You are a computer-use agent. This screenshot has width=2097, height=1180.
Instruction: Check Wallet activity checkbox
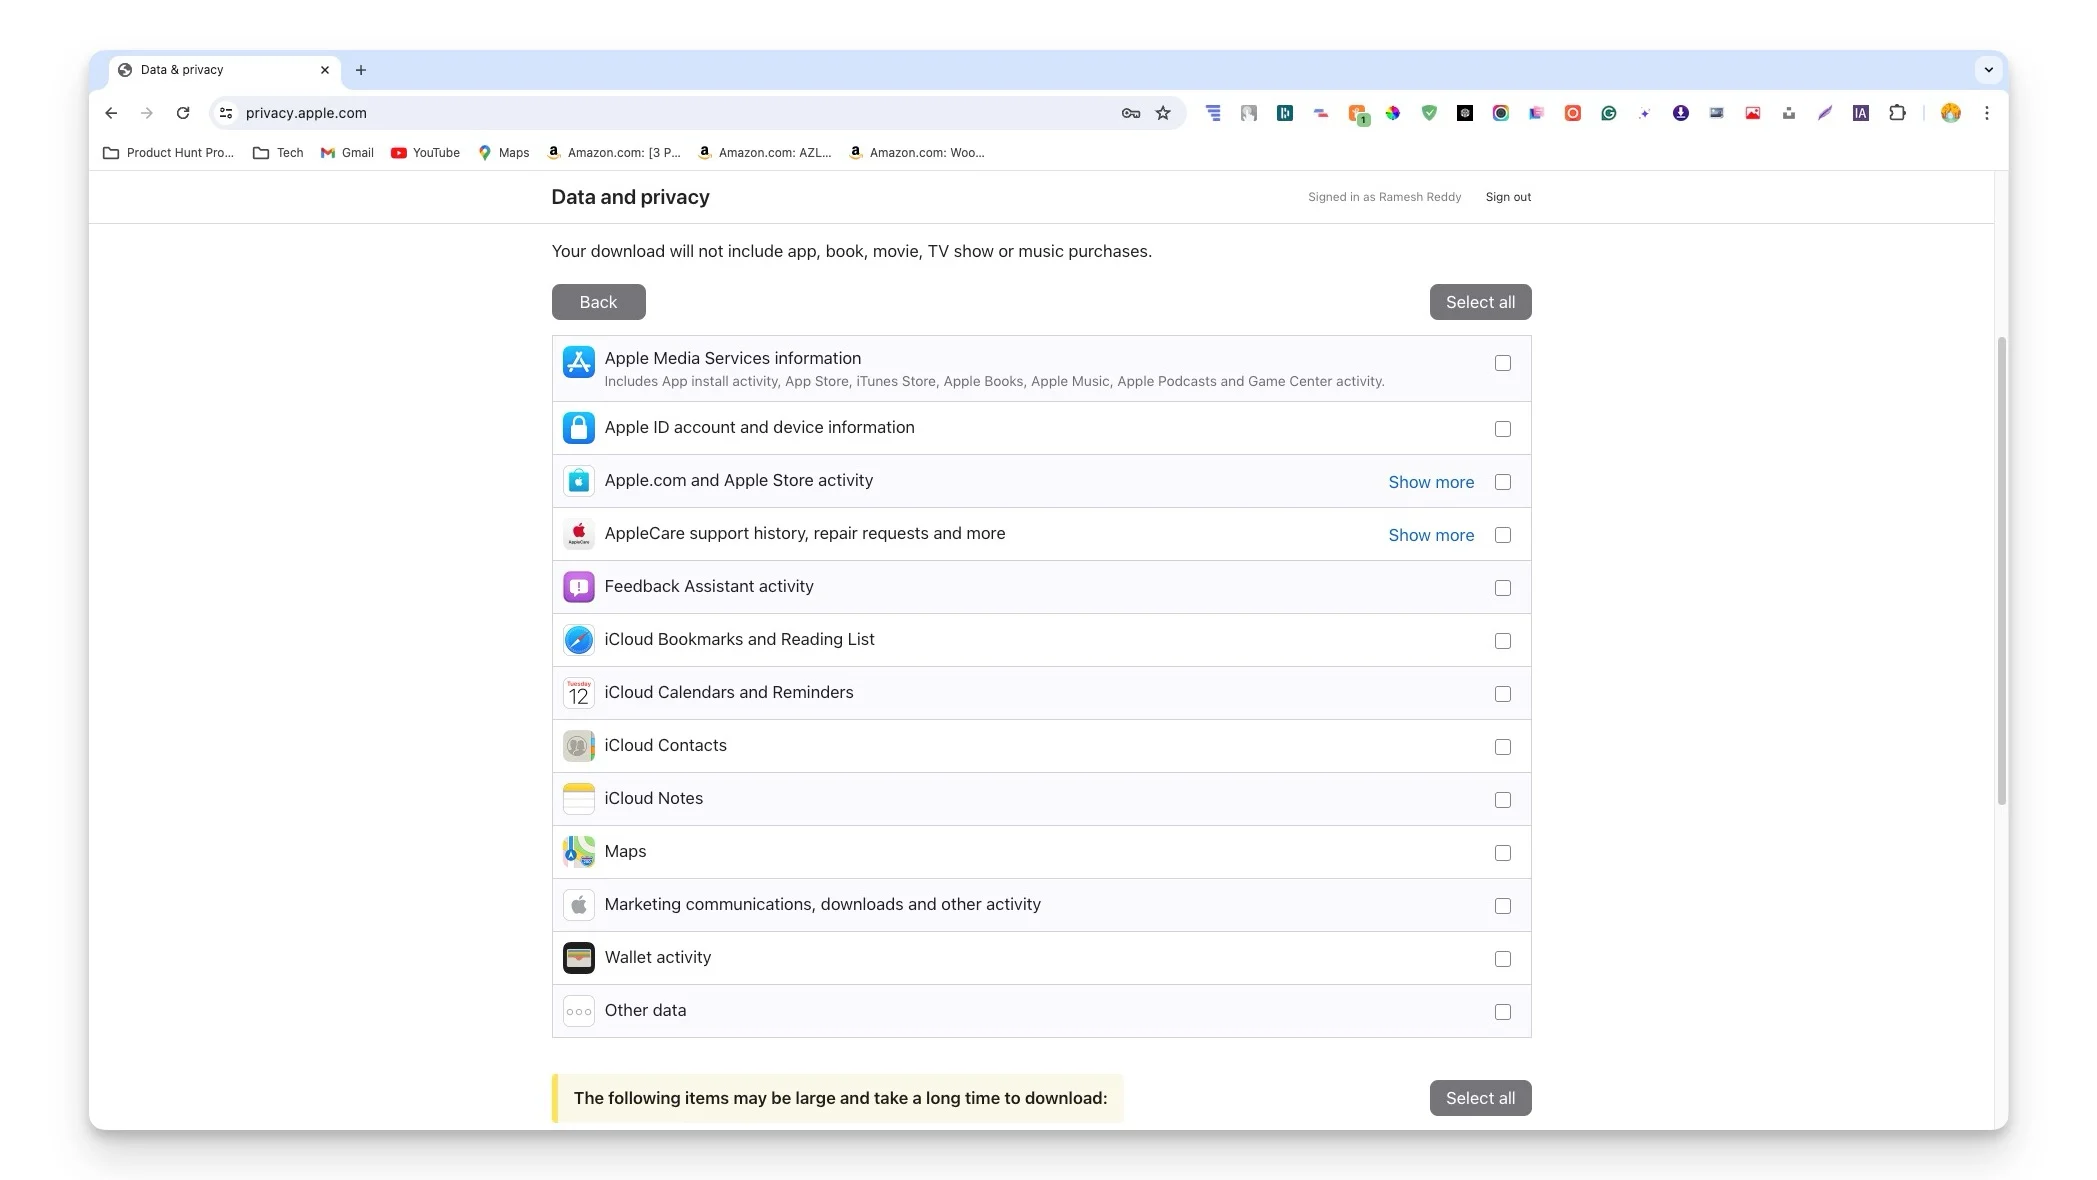1503,959
